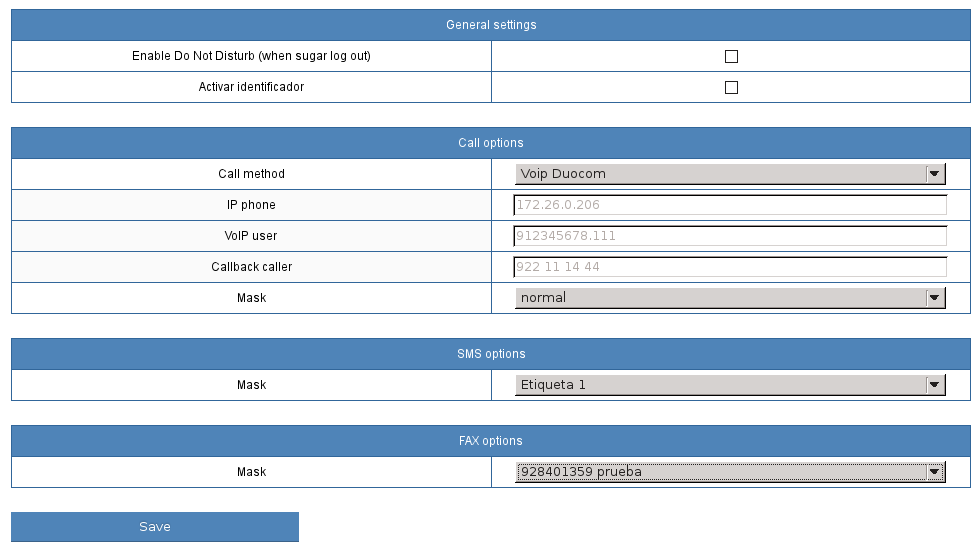Click the Call method label
This screenshot has height=547, width=977.
(x=251, y=174)
